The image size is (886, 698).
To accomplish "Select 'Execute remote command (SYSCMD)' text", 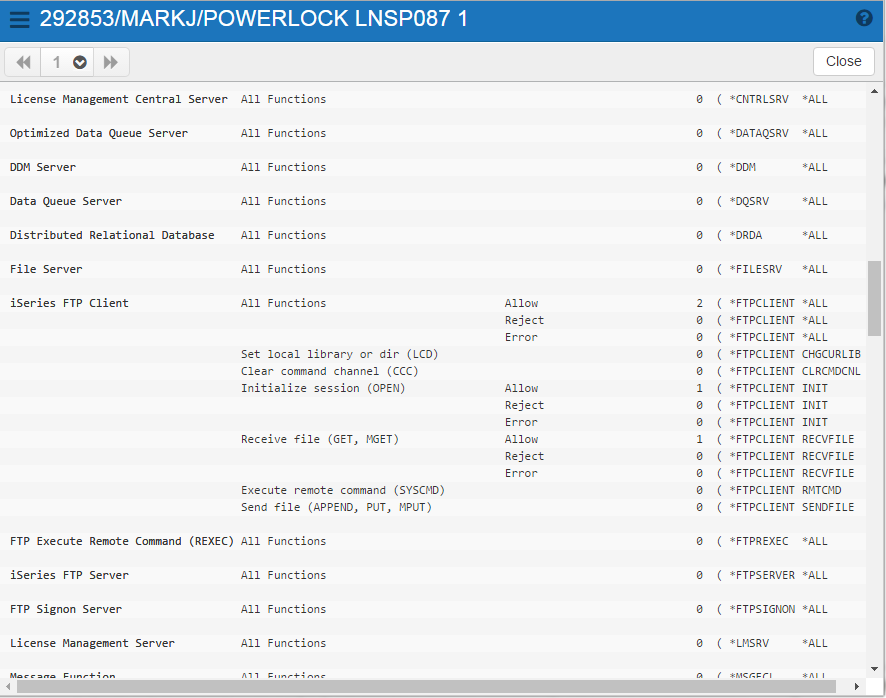I will tap(343, 490).
